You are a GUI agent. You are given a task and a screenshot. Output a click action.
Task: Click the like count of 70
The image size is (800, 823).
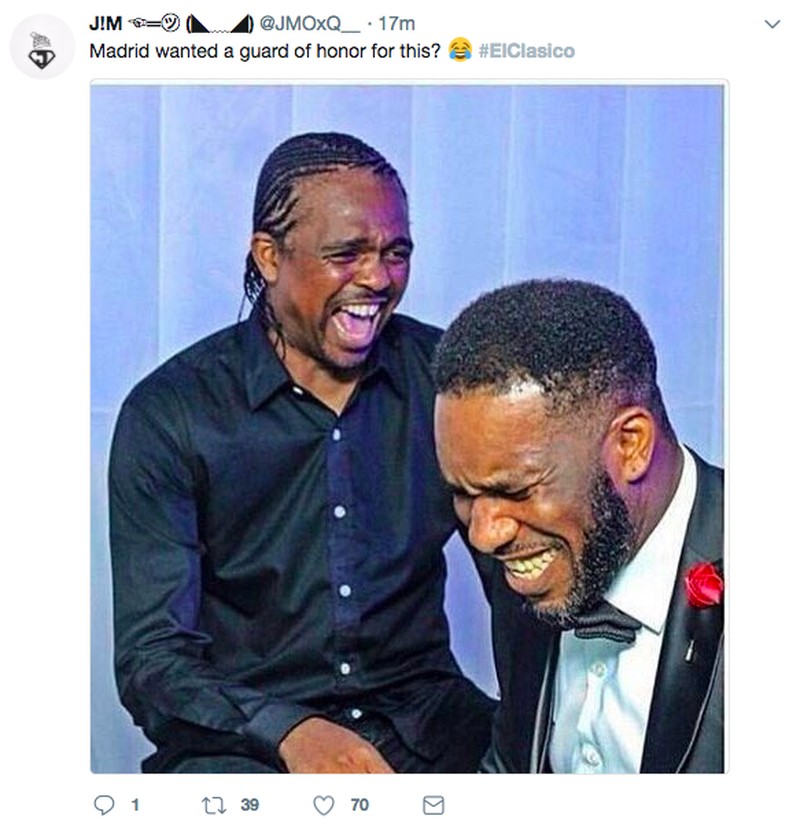pos(359,803)
